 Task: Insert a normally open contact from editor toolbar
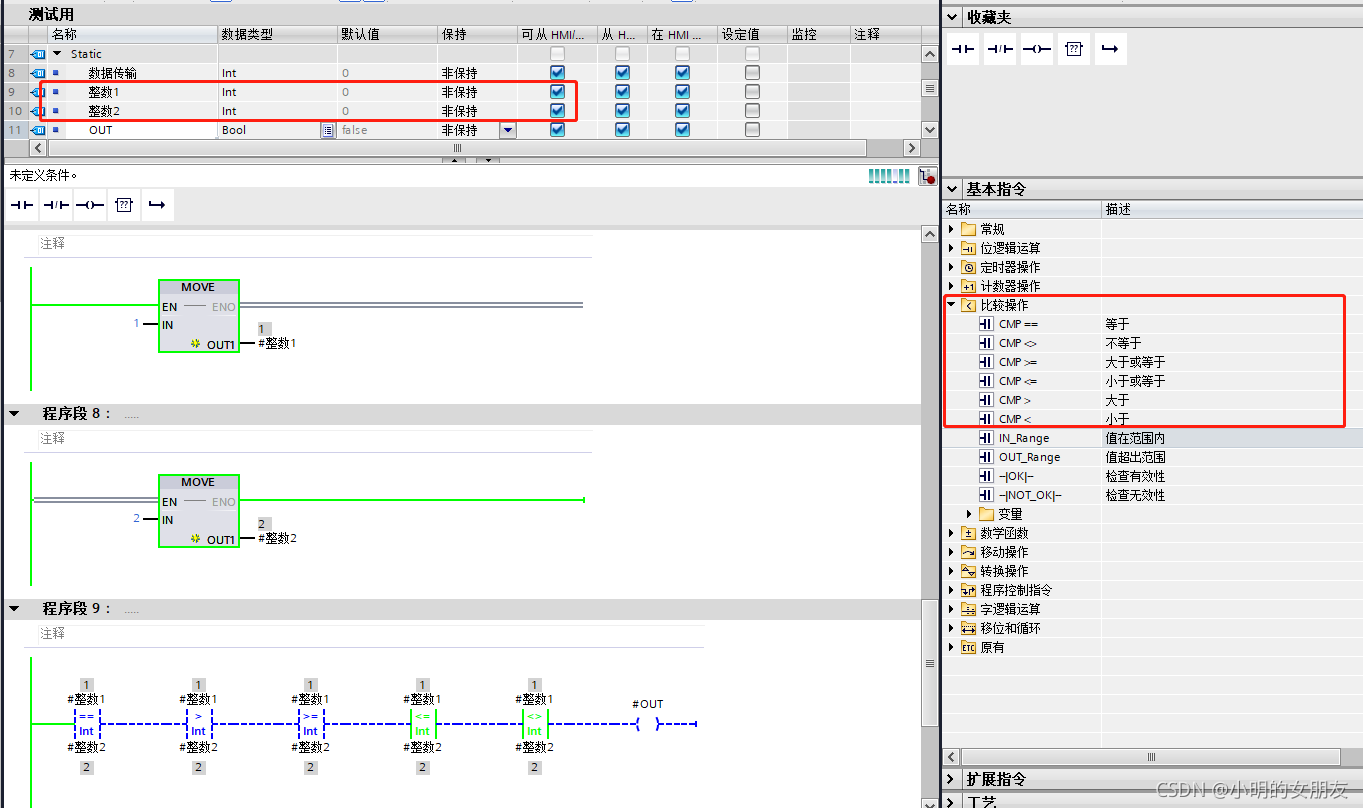tap(21, 205)
